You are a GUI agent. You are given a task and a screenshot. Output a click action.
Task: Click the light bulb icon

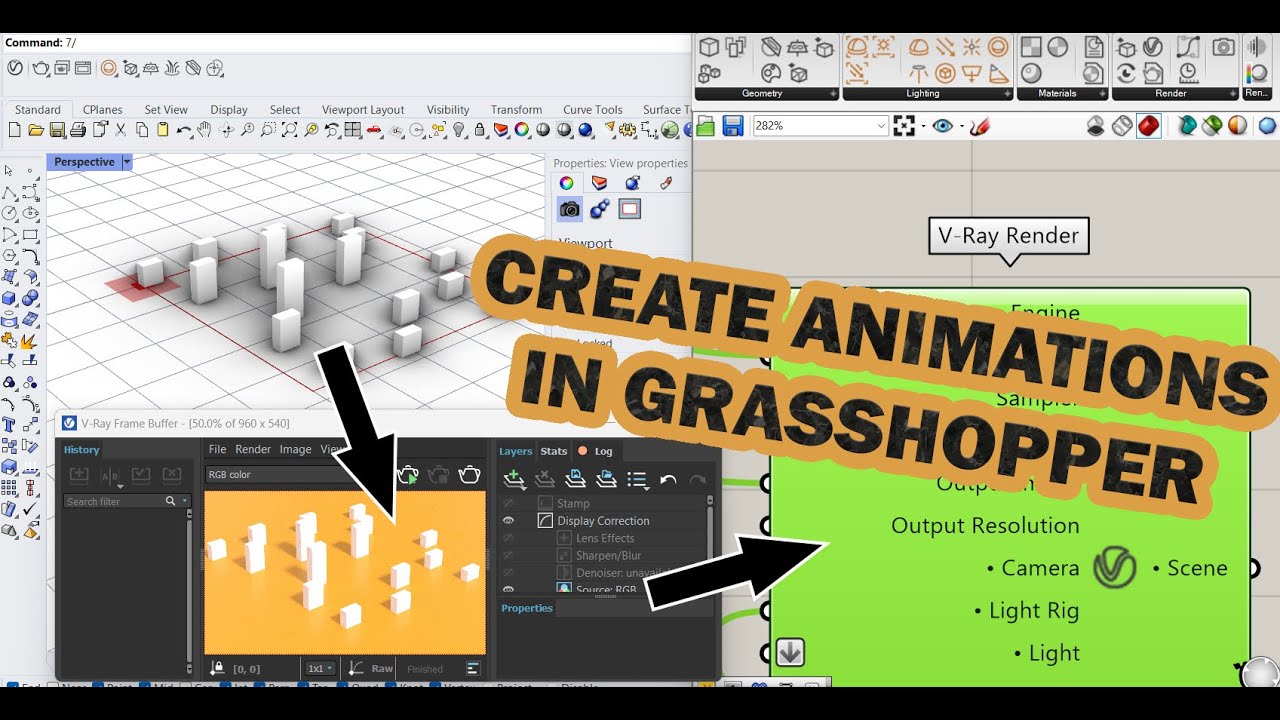point(459,130)
